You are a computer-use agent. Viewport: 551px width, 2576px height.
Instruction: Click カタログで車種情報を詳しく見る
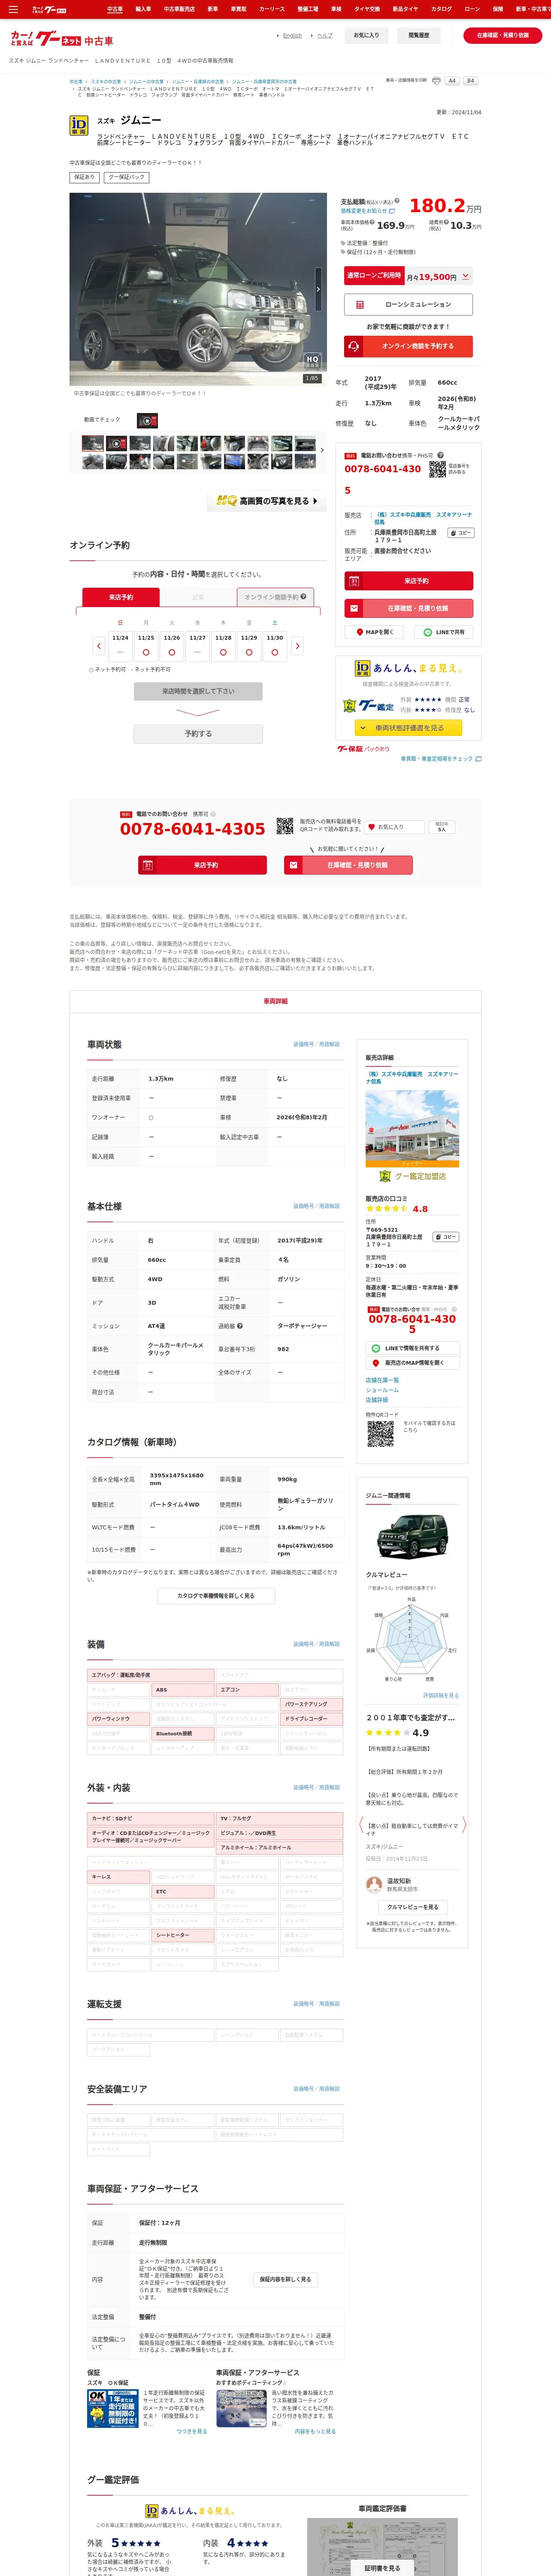215,1596
